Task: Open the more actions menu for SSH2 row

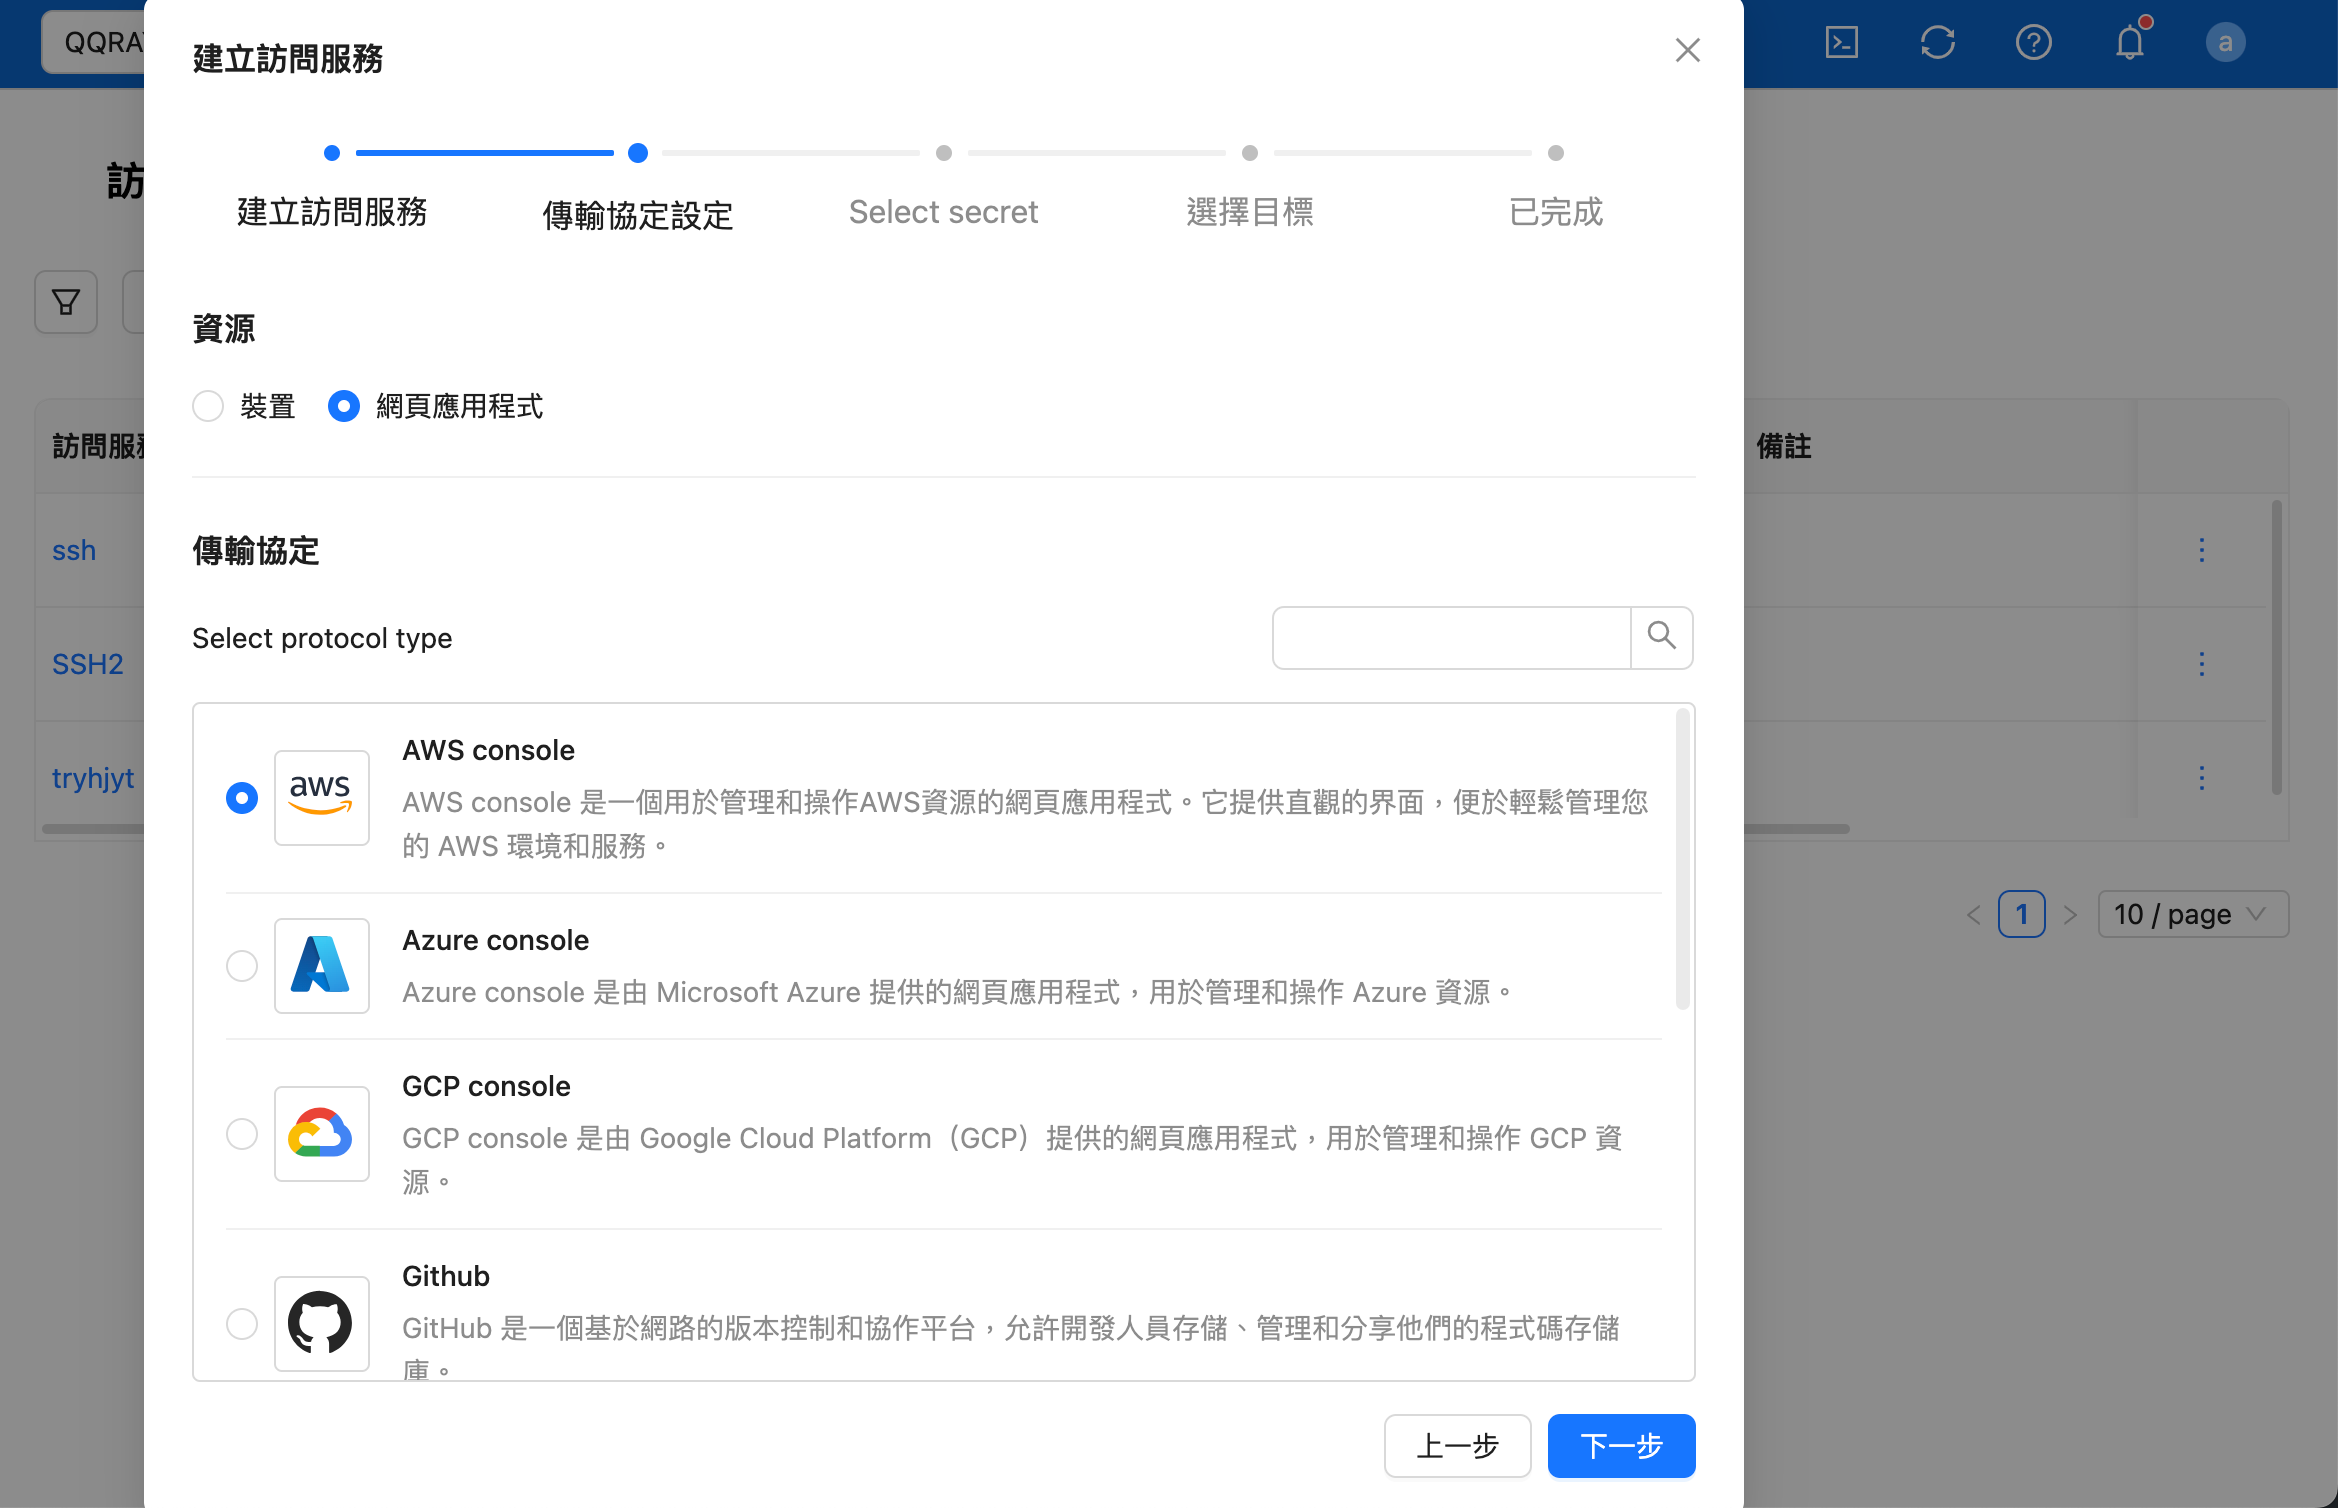Action: point(2201,664)
